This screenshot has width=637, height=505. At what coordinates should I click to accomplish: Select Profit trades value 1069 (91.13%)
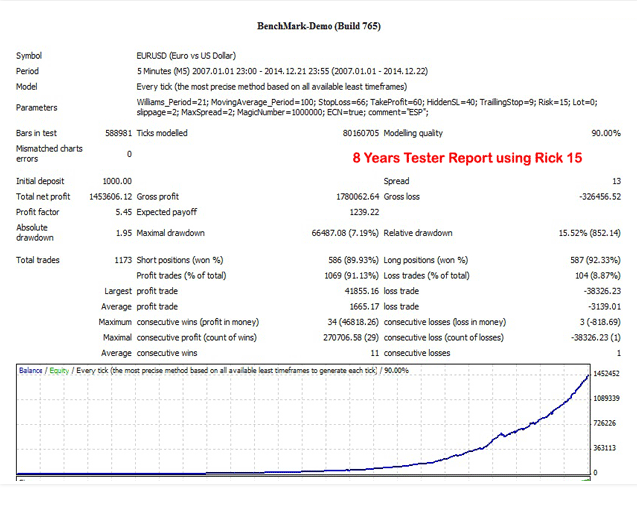coord(351,275)
